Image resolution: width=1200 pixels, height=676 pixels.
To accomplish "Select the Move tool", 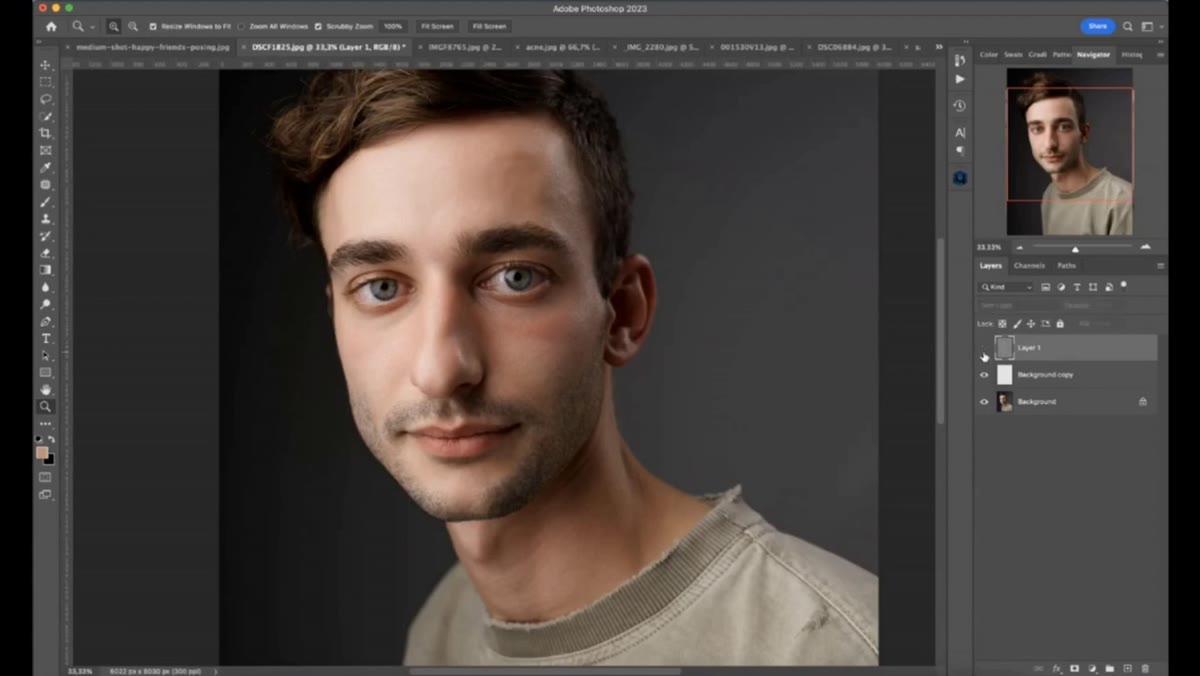I will [x=45, y=65].
